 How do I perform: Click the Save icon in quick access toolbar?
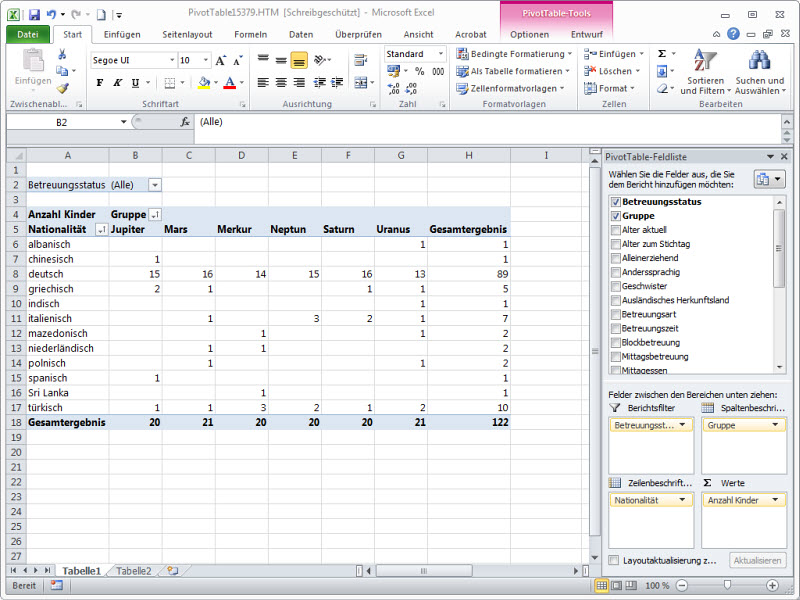34,15
